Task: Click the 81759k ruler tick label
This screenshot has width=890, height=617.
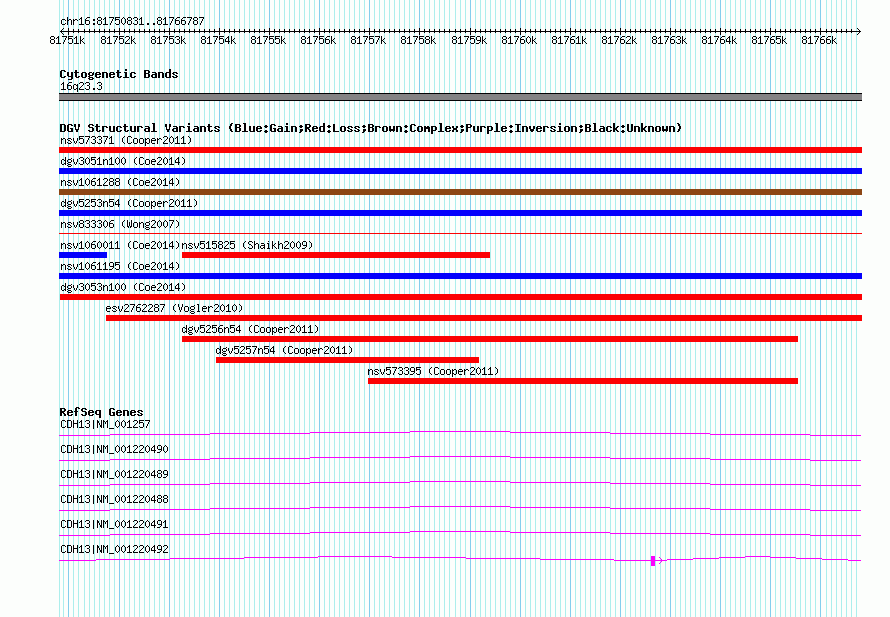Action: pyautogui.click(x=469, y=40)
